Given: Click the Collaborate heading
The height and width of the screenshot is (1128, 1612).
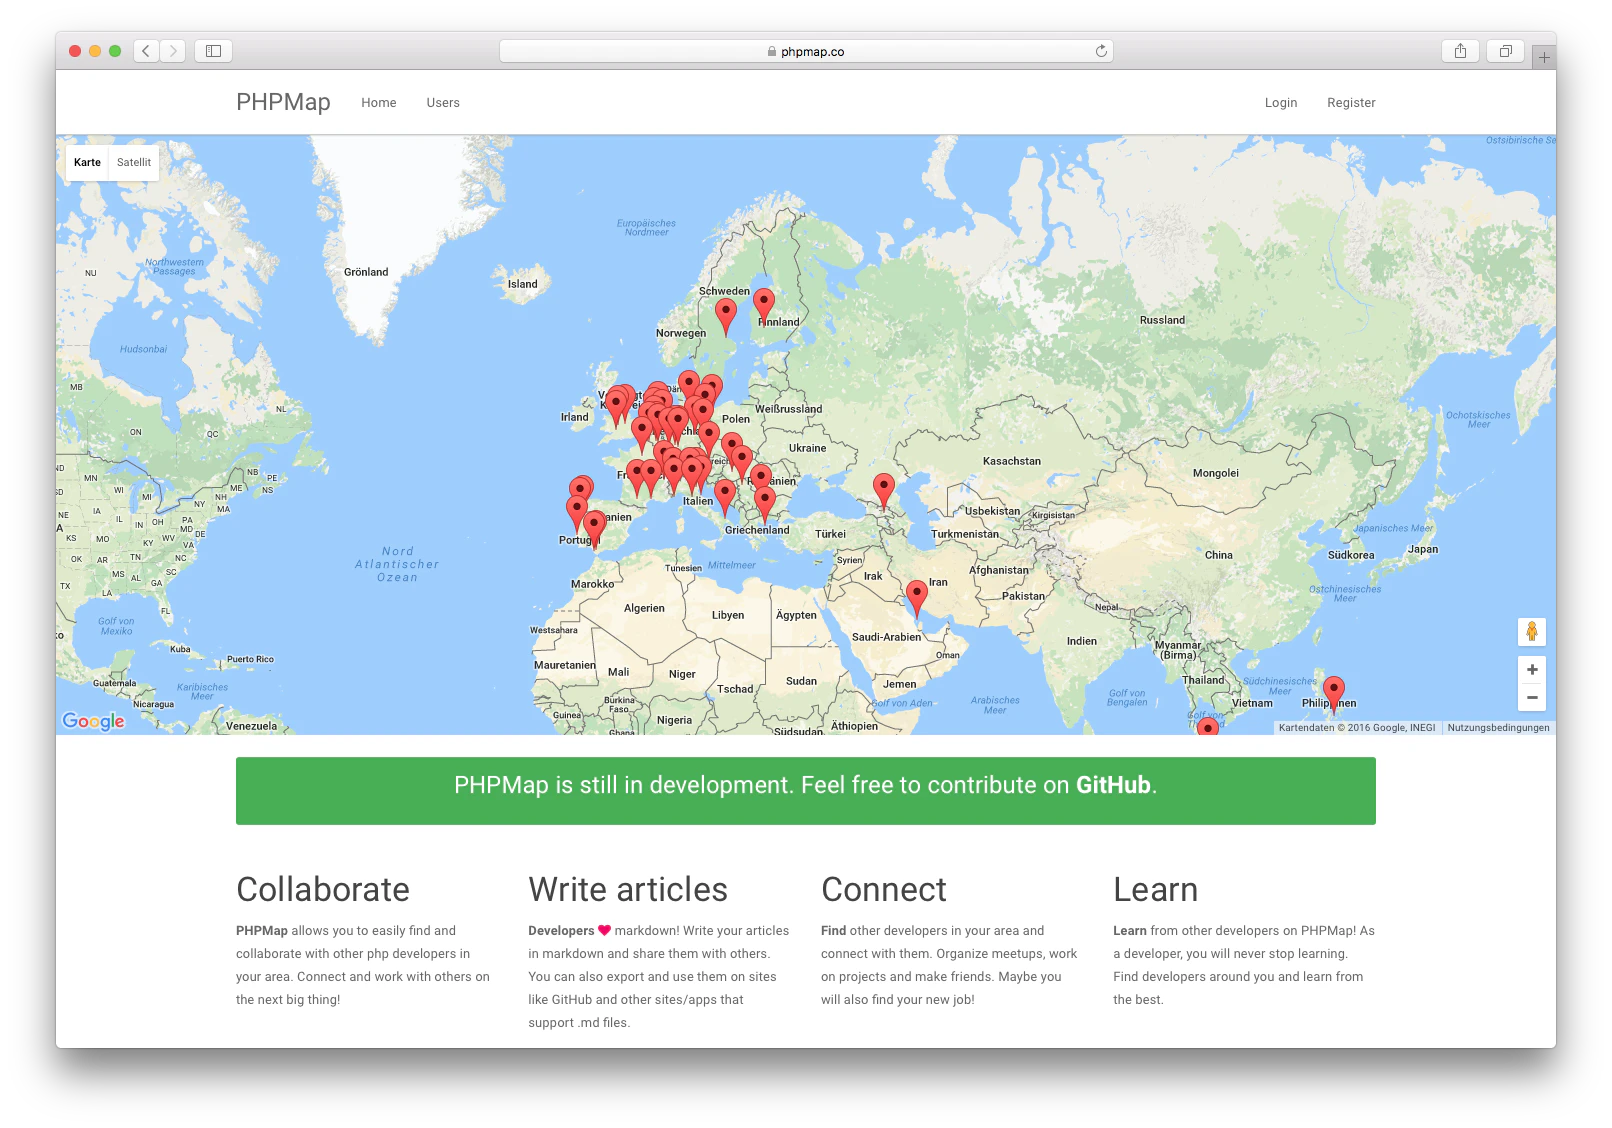Looking at the screenshot, I should click(x=323, y=889).
